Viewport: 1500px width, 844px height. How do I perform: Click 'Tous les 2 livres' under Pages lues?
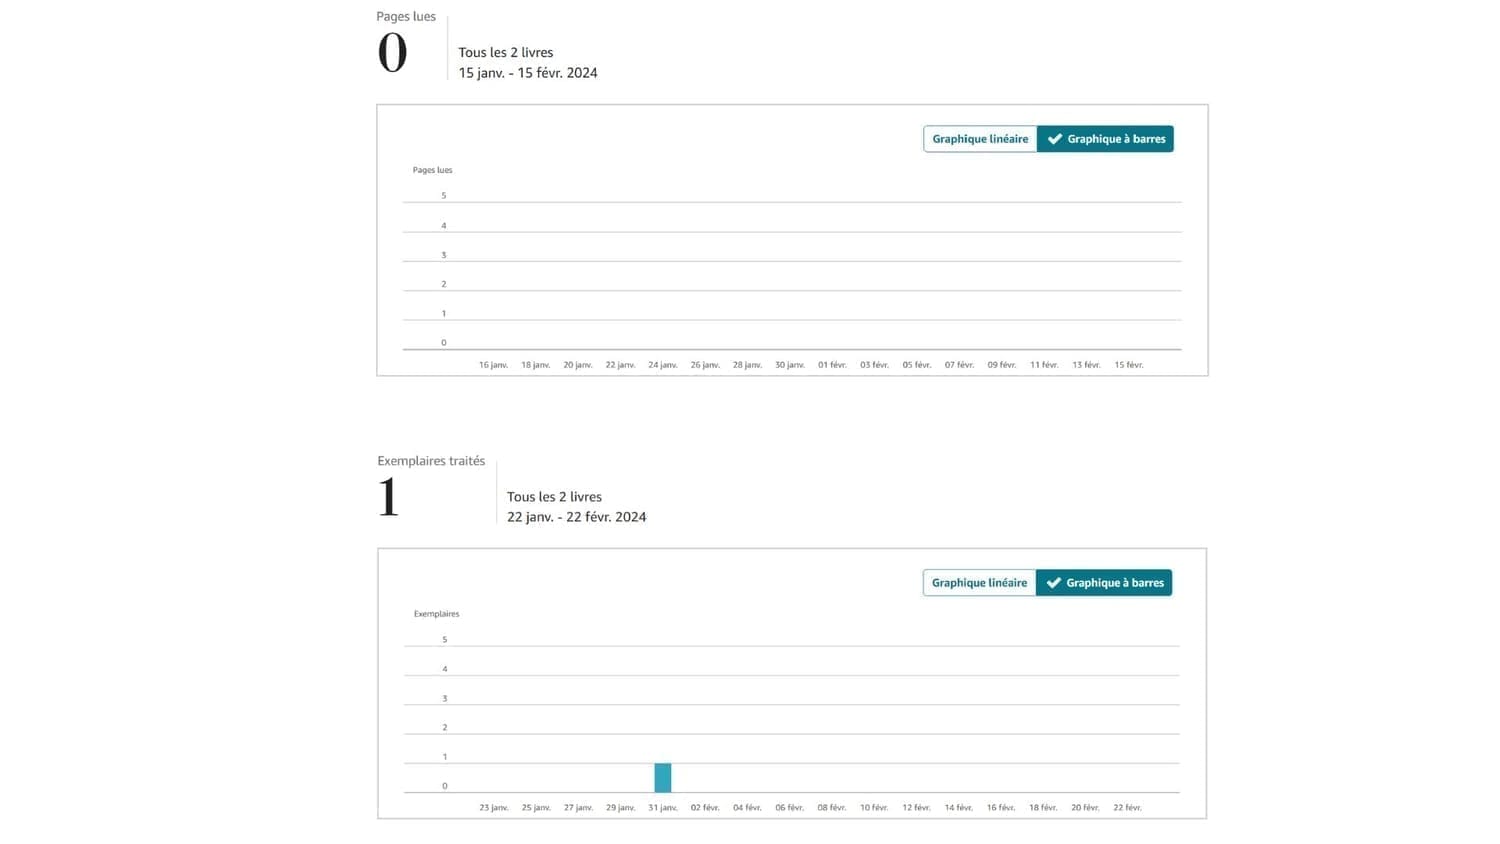(x=506, y=53)
